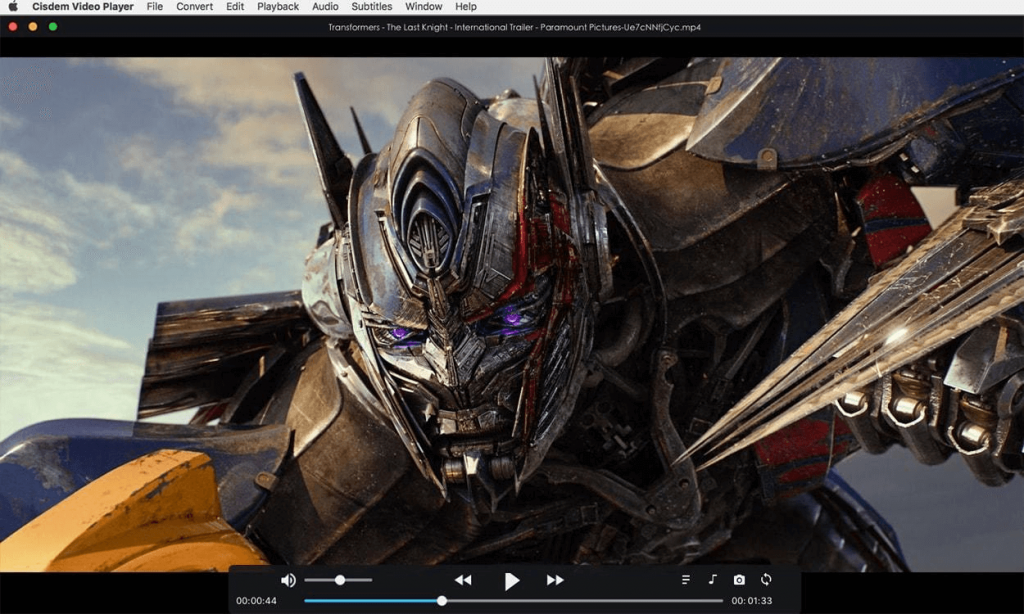Enable repeat using the loop icon
The image size is (1024, 614).
point(768,579)
